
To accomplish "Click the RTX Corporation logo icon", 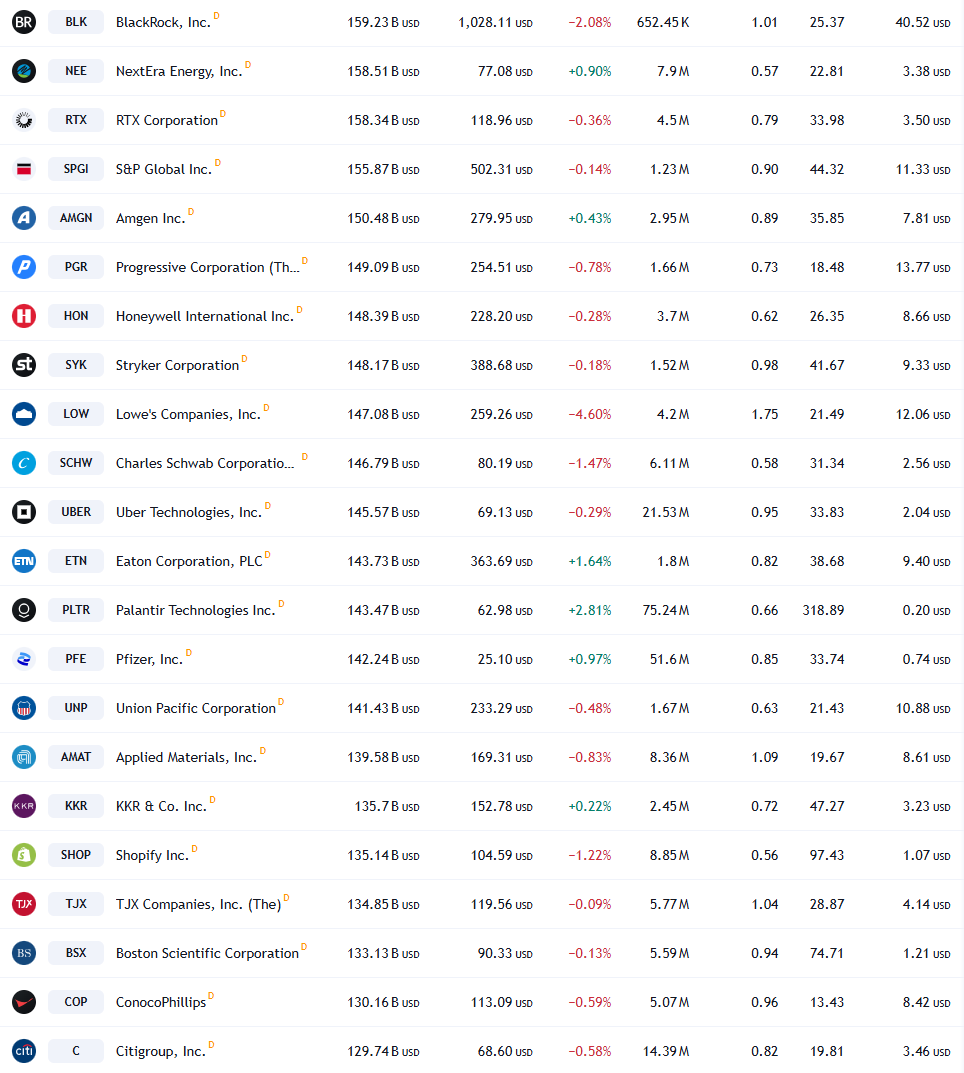I will coord(24,120).
